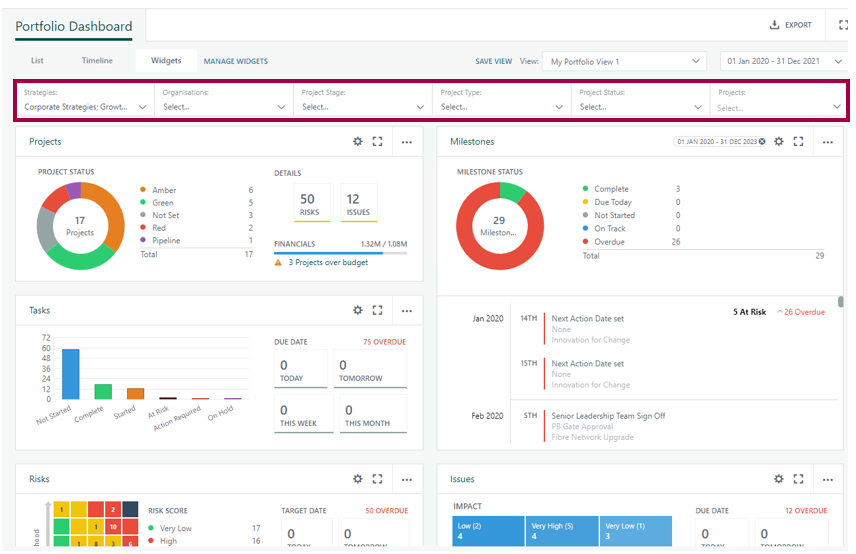Clear the Milestones date range filter
This screenshot has height=554, width=856.
(x=762, y=141)
